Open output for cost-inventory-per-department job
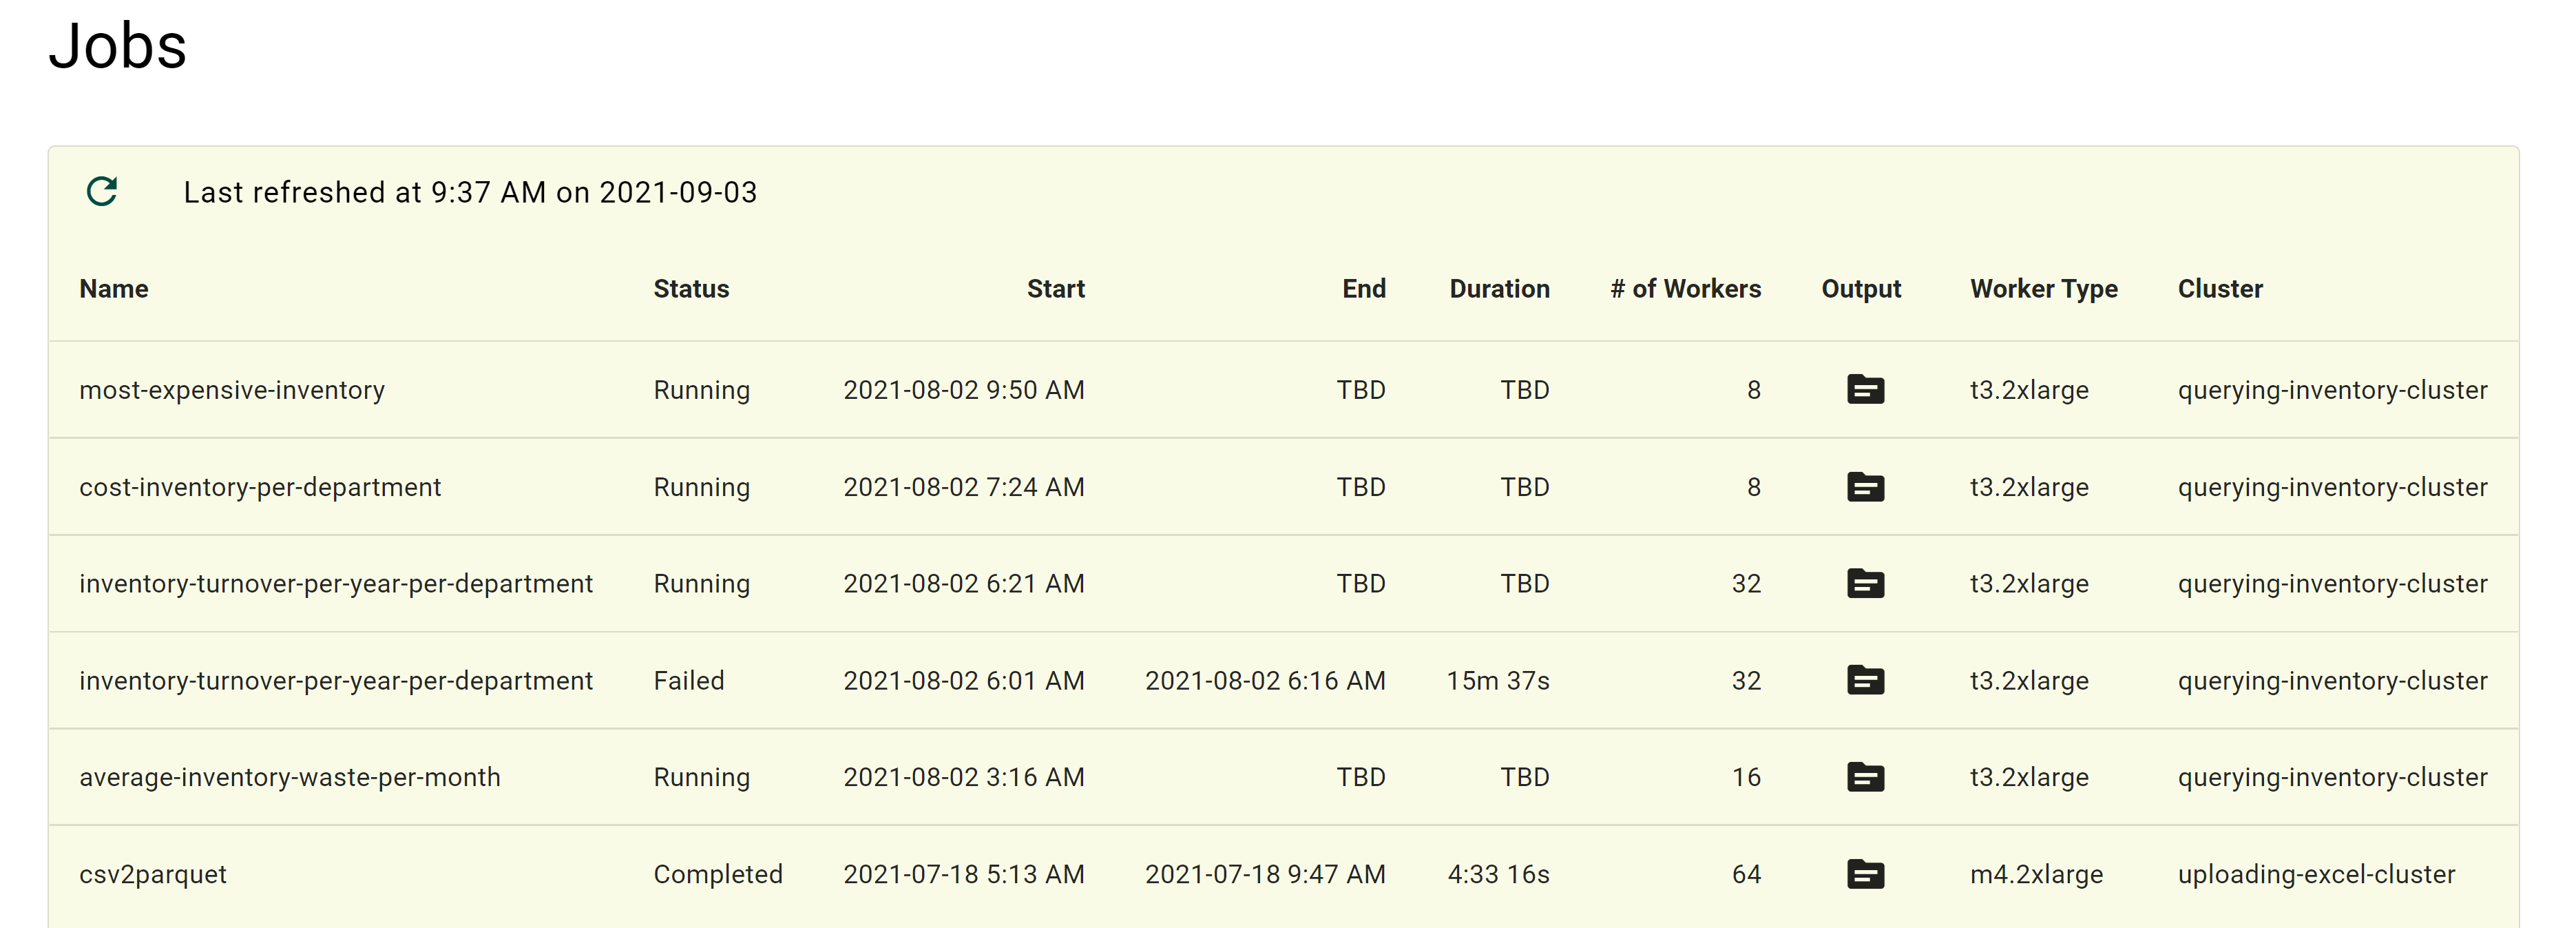 coord(1865,487)
